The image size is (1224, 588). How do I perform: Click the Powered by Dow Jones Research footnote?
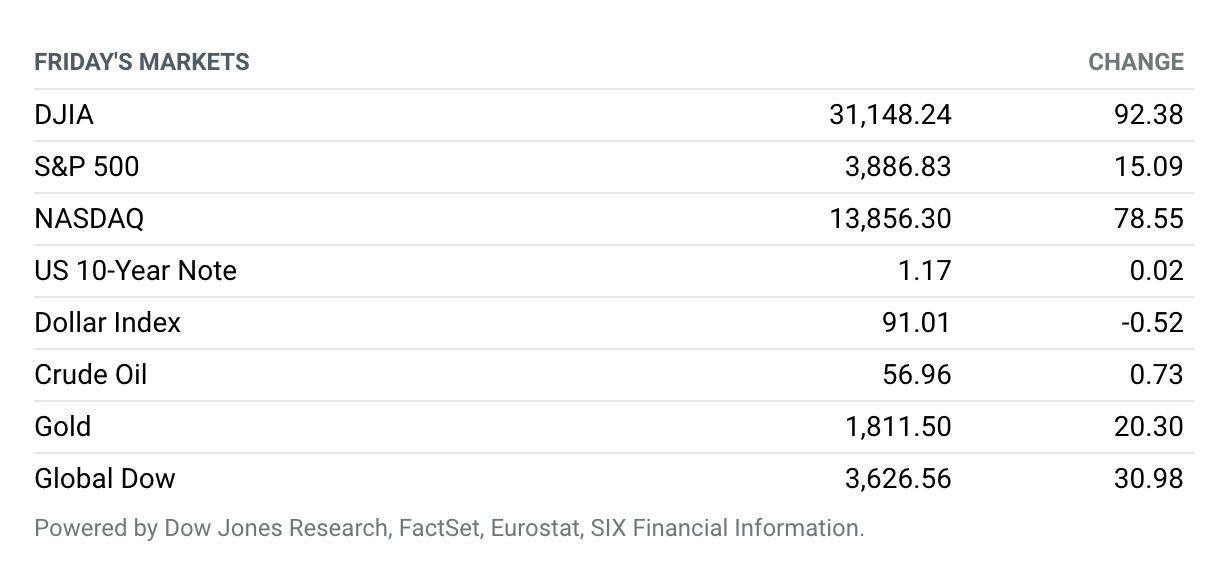click(x=449, y=528)
